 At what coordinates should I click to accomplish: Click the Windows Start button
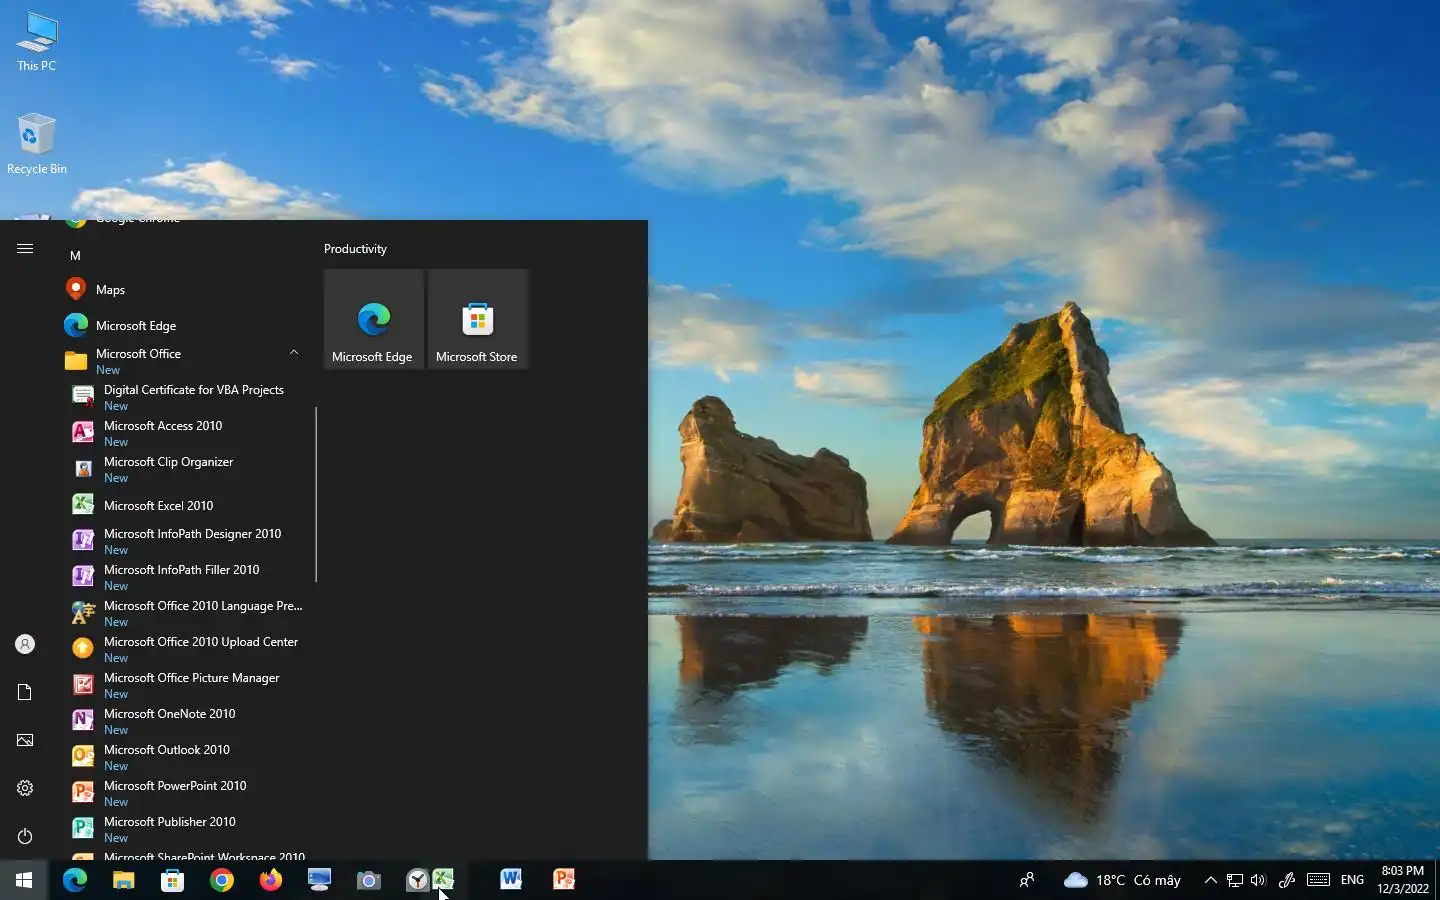click(x=24, y=880)
